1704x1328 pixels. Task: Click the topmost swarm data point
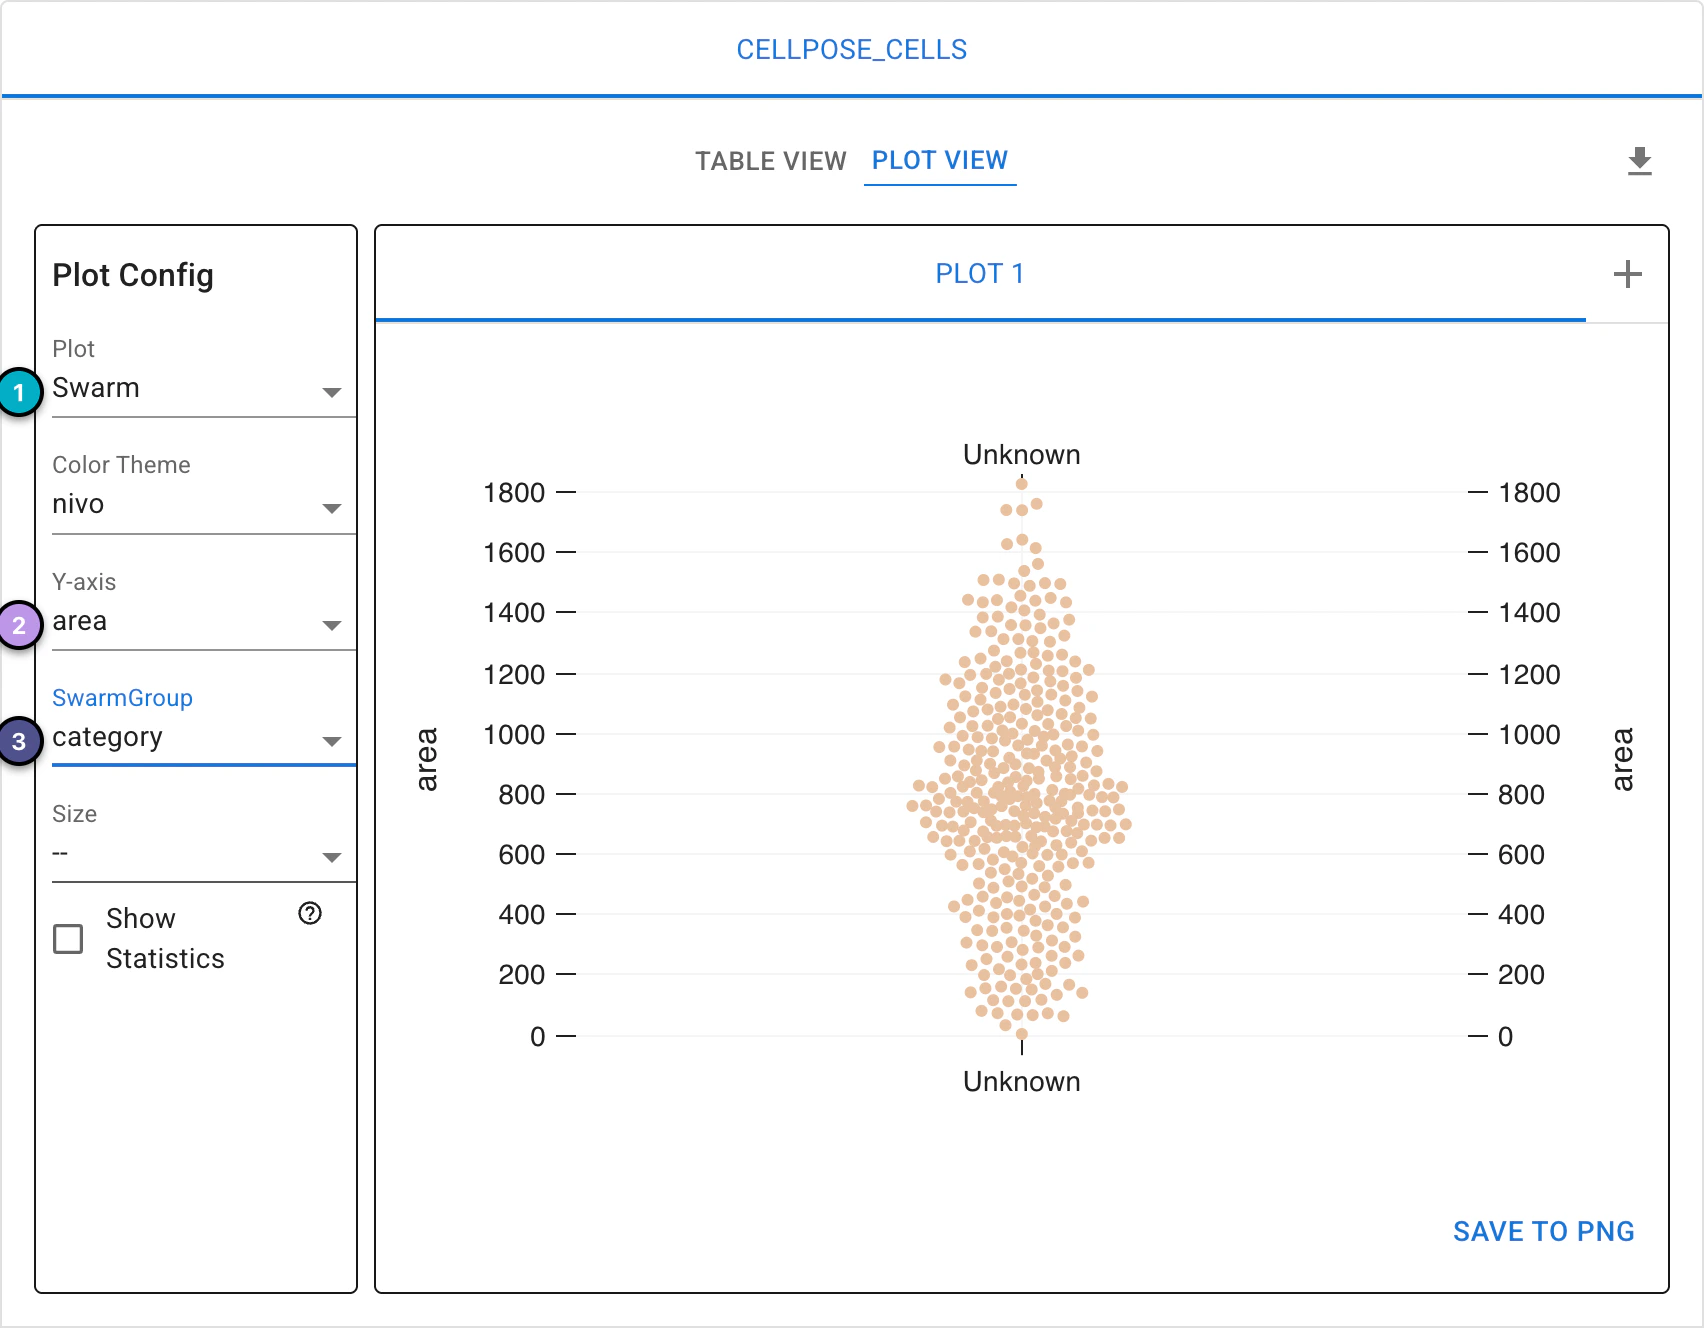pyautogui.click(x=1022, y=484)
